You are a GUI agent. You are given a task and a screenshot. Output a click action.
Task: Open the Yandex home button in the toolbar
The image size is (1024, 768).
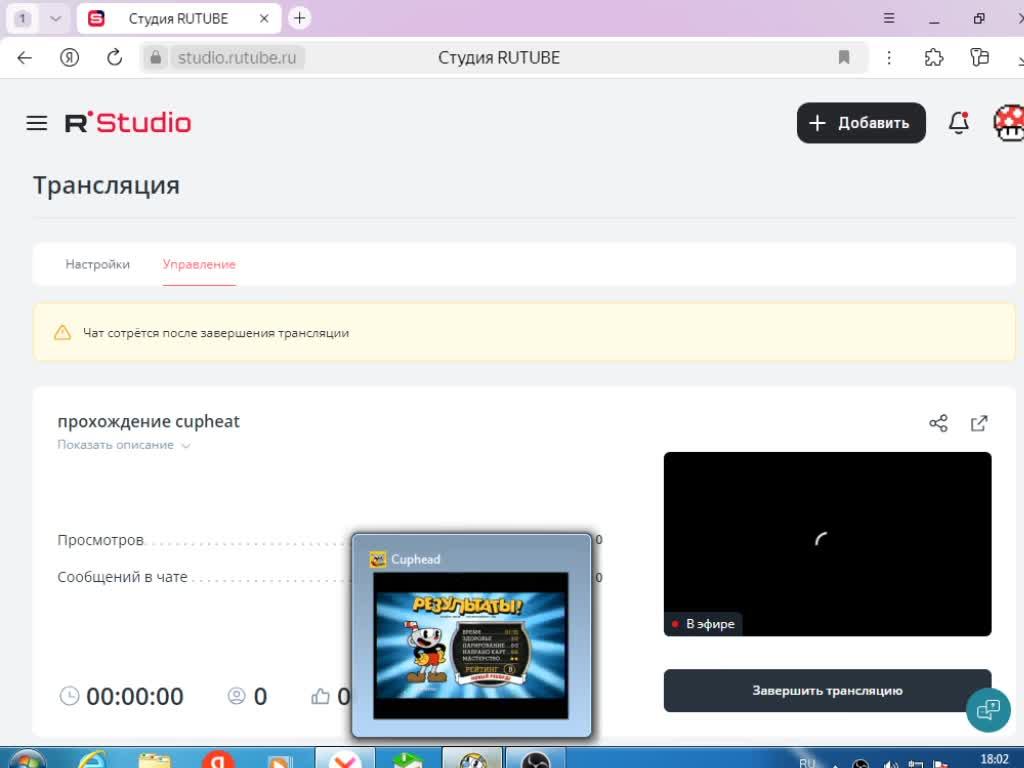pos(69,57)
